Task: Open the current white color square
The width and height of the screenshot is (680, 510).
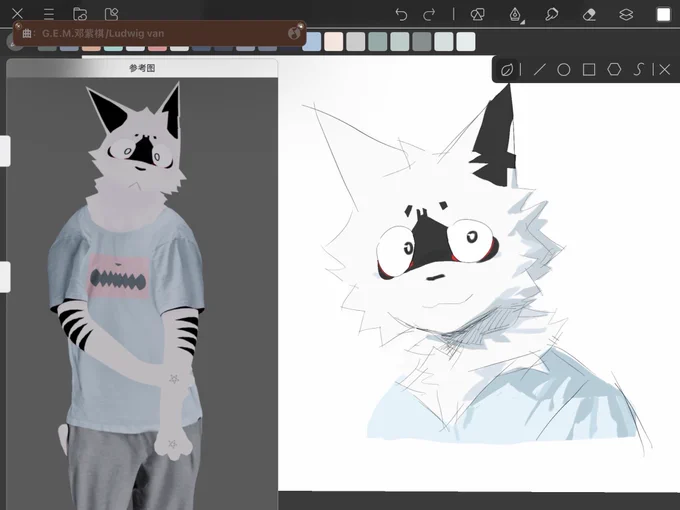Action: click(x=664, y=14)
